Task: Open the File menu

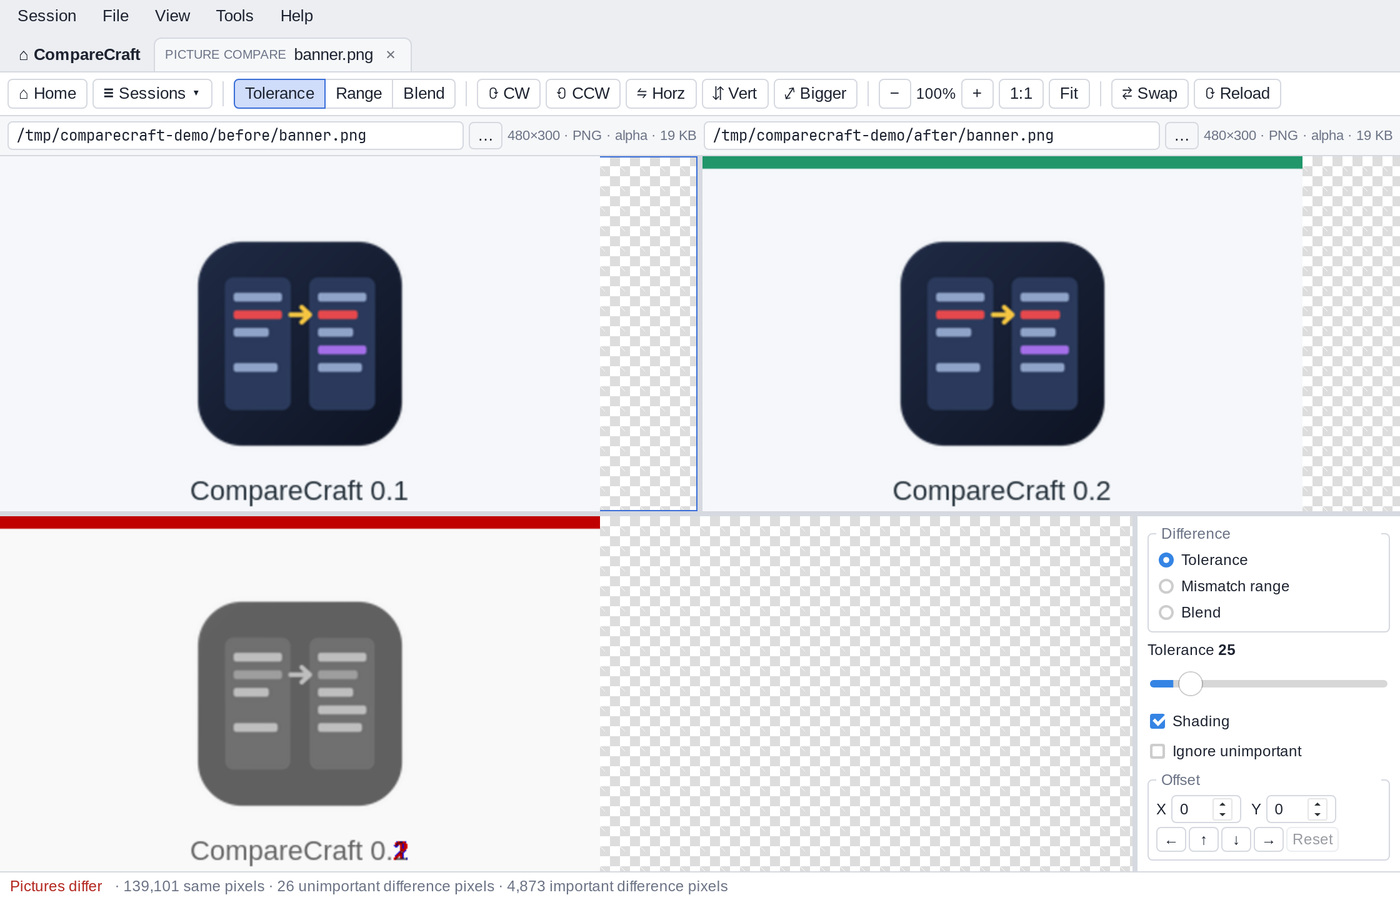Action: (x=115, y=16)
